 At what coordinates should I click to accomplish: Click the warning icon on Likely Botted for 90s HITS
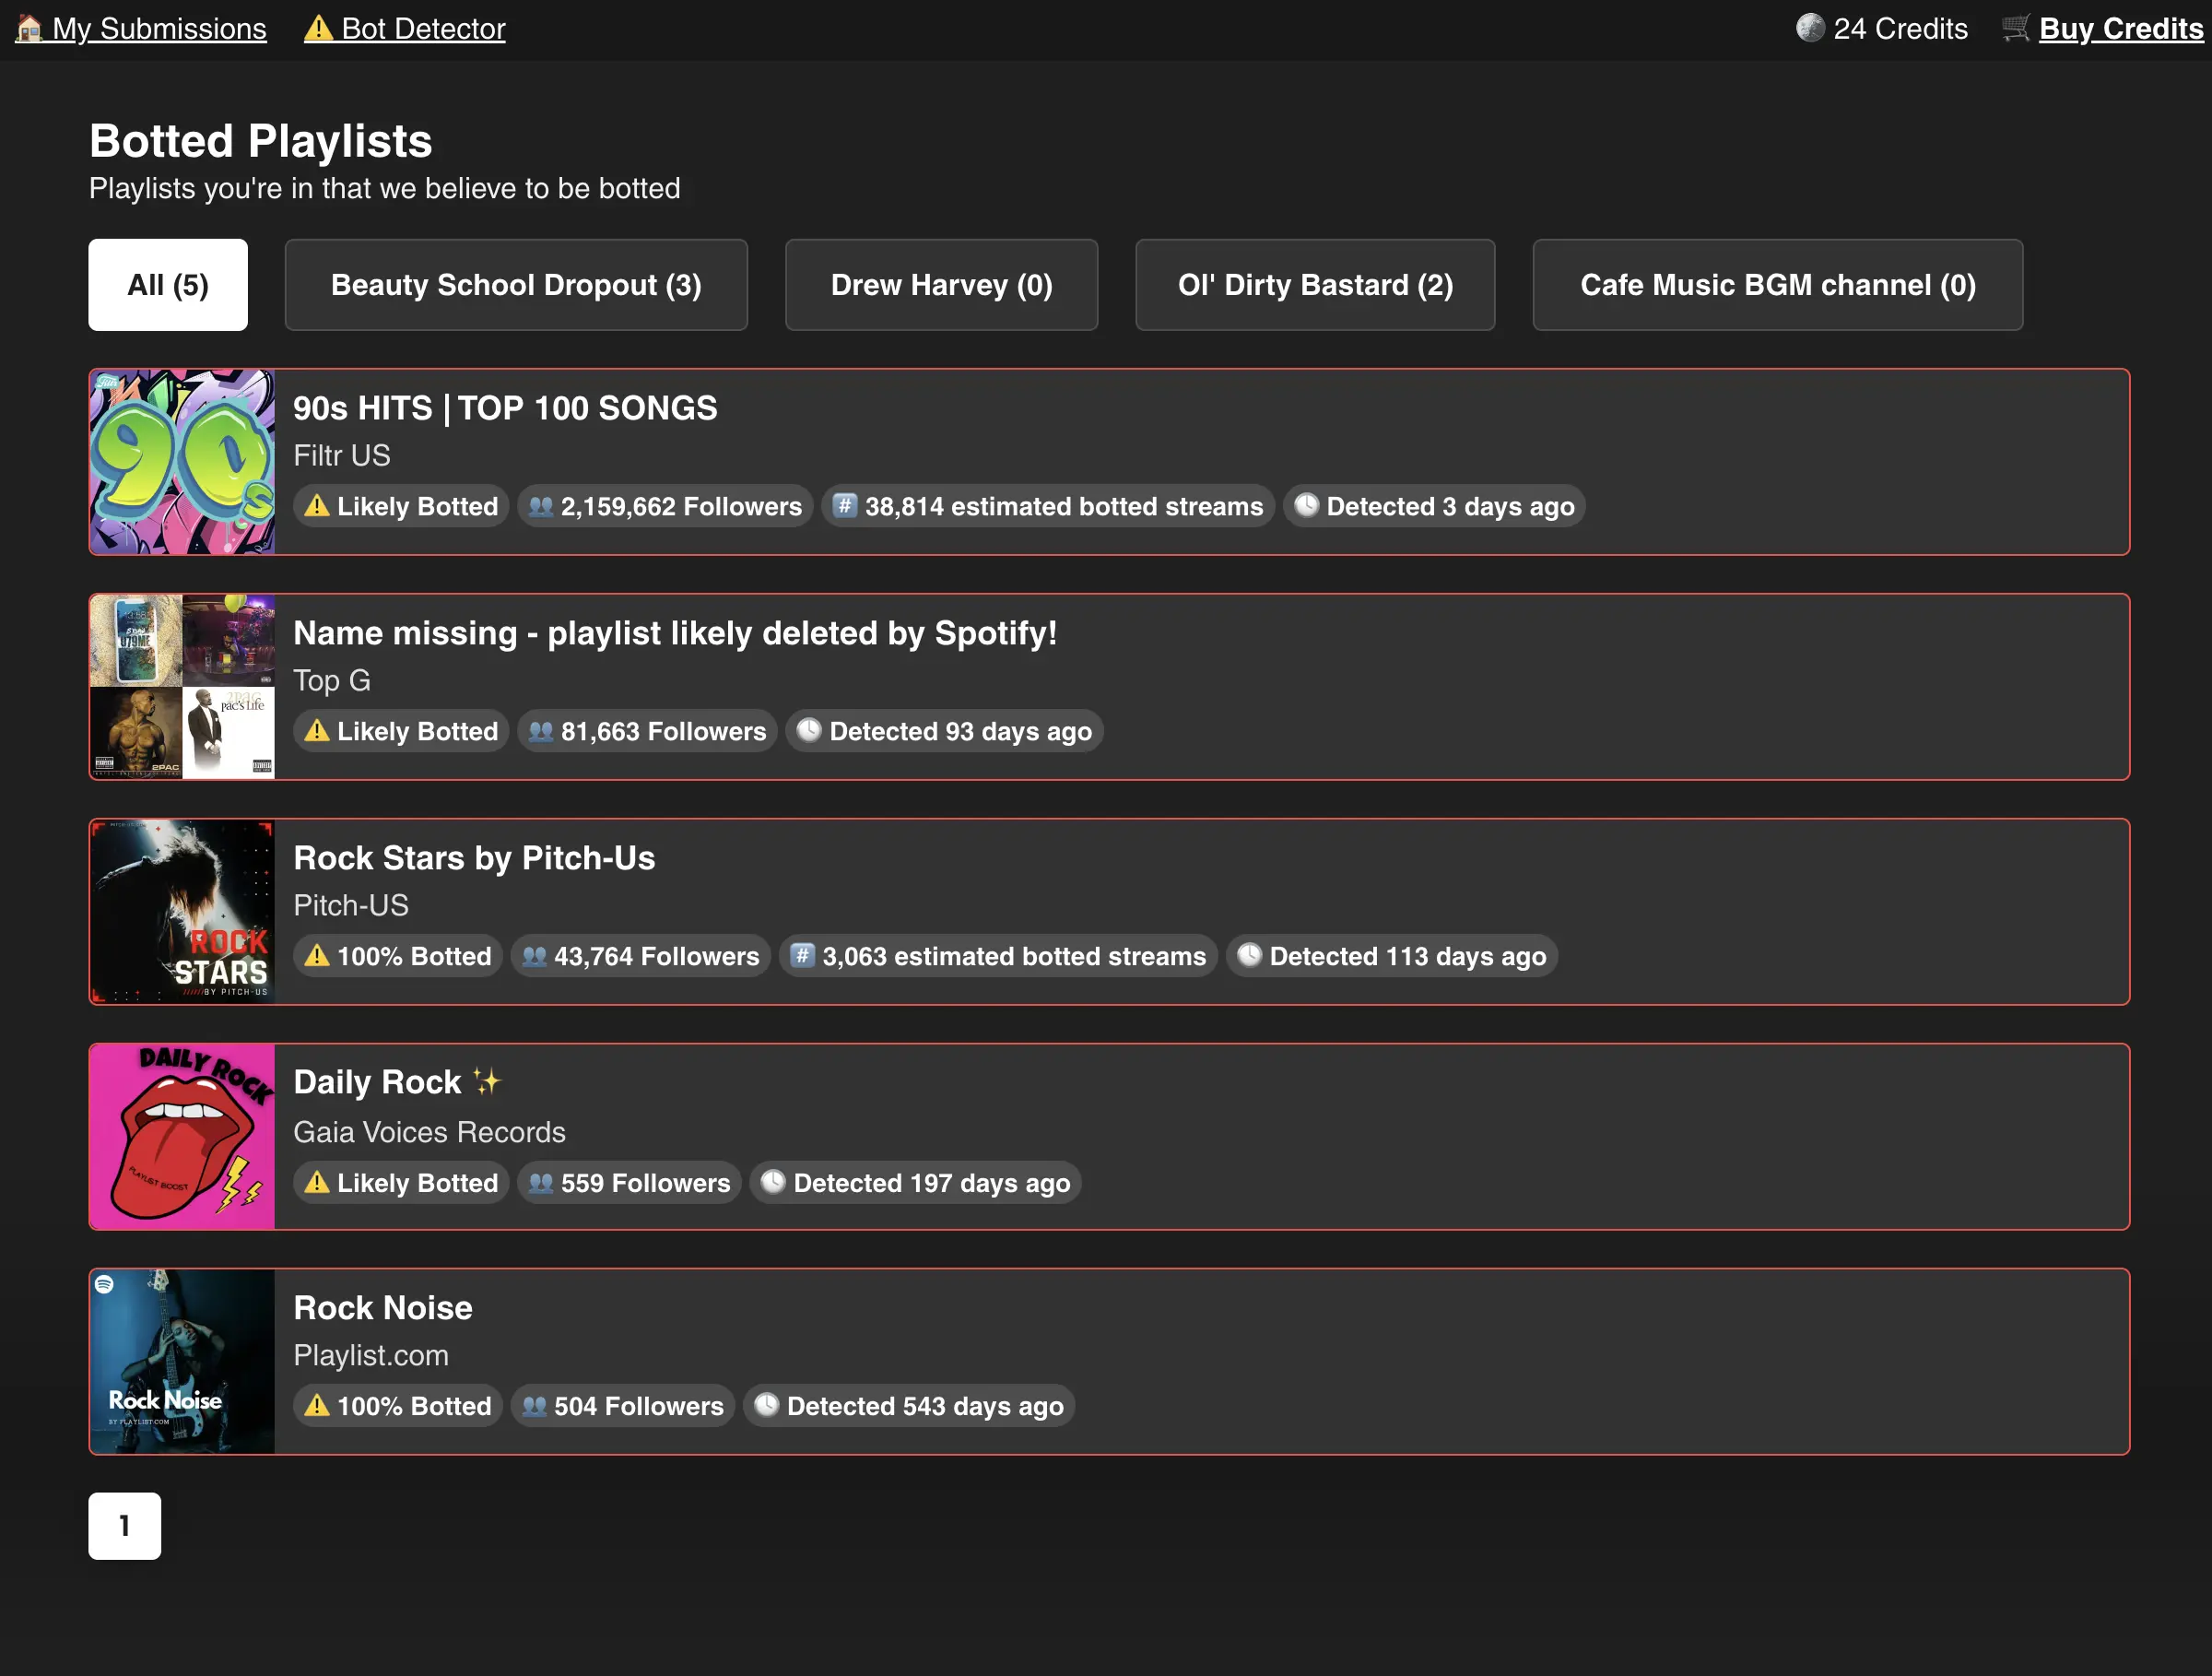(316, 506)
